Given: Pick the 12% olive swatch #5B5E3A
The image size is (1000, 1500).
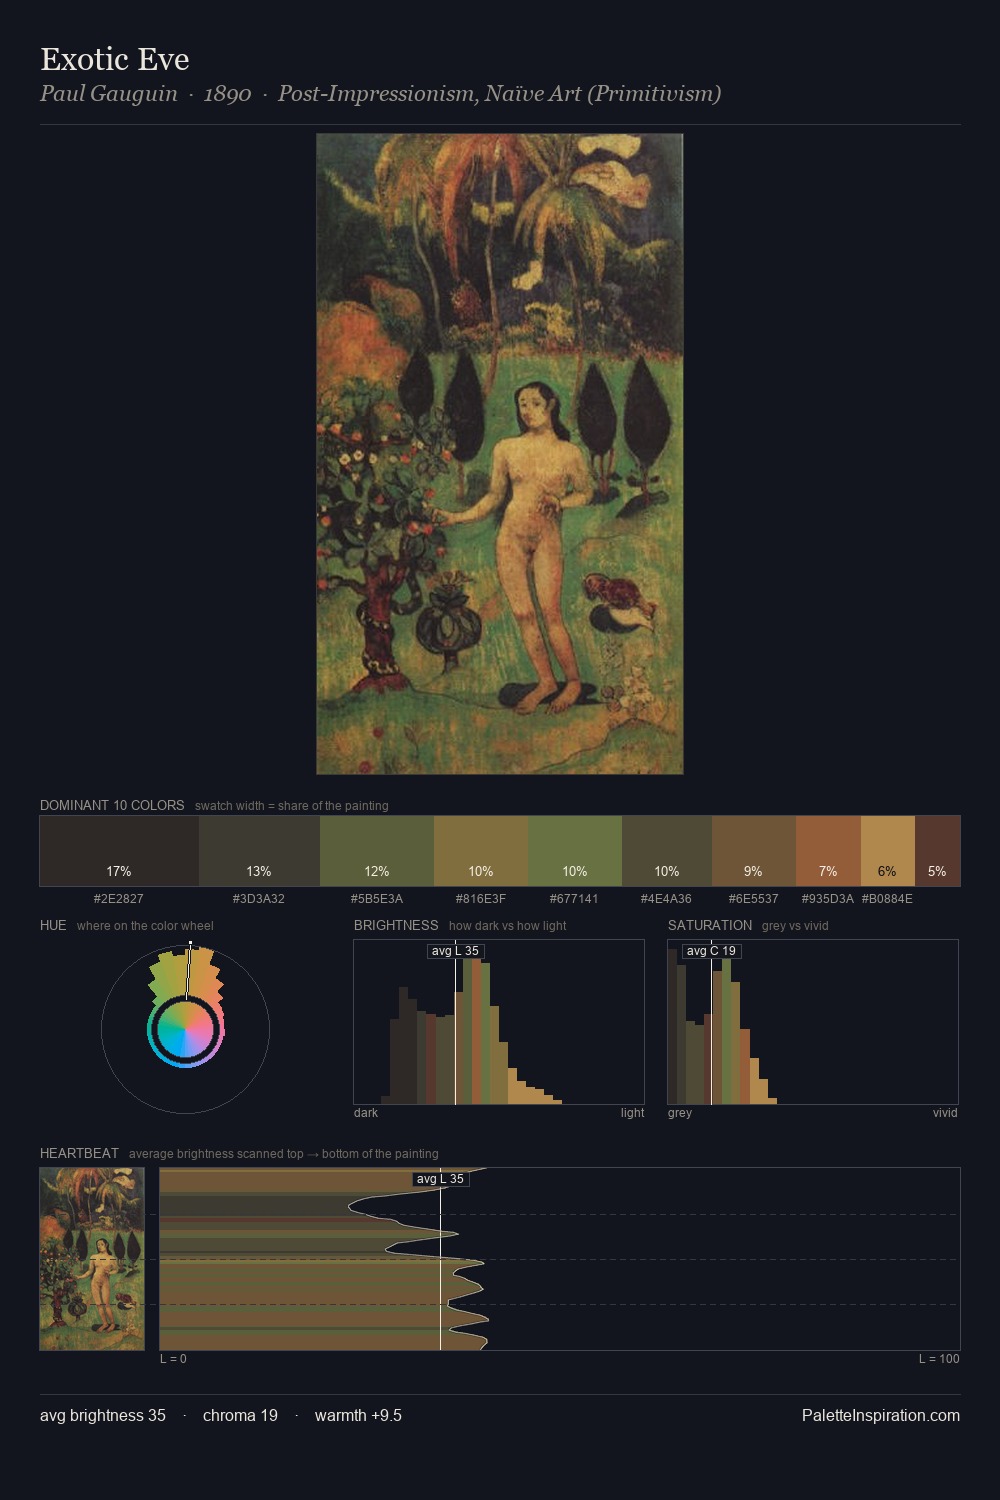Looking at the screenshot, I should coord(377,851).
